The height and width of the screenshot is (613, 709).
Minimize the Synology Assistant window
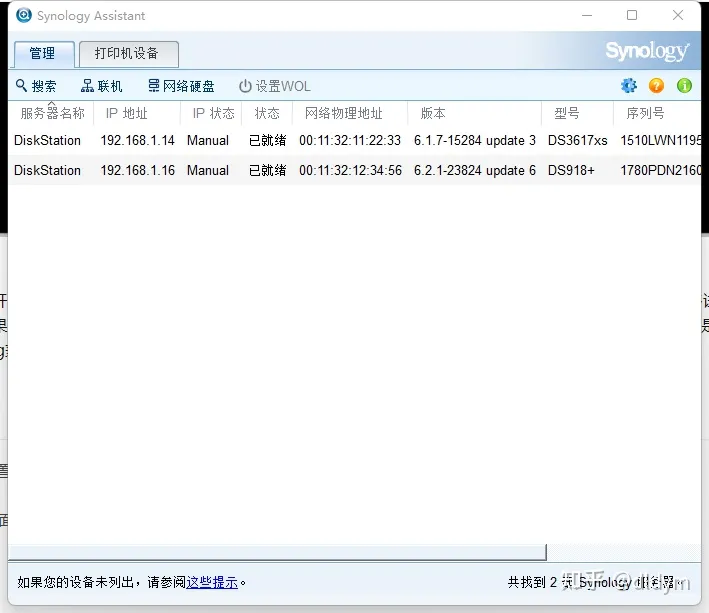click(587, 15)
